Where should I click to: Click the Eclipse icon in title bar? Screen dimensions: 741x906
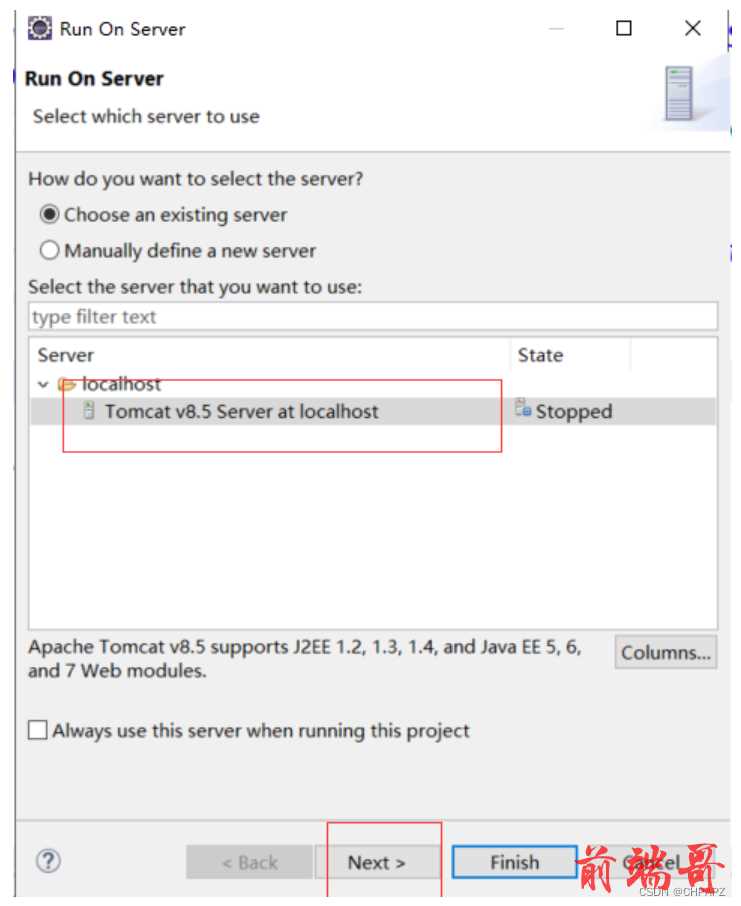pyautogui.click(x=39, y=28)
